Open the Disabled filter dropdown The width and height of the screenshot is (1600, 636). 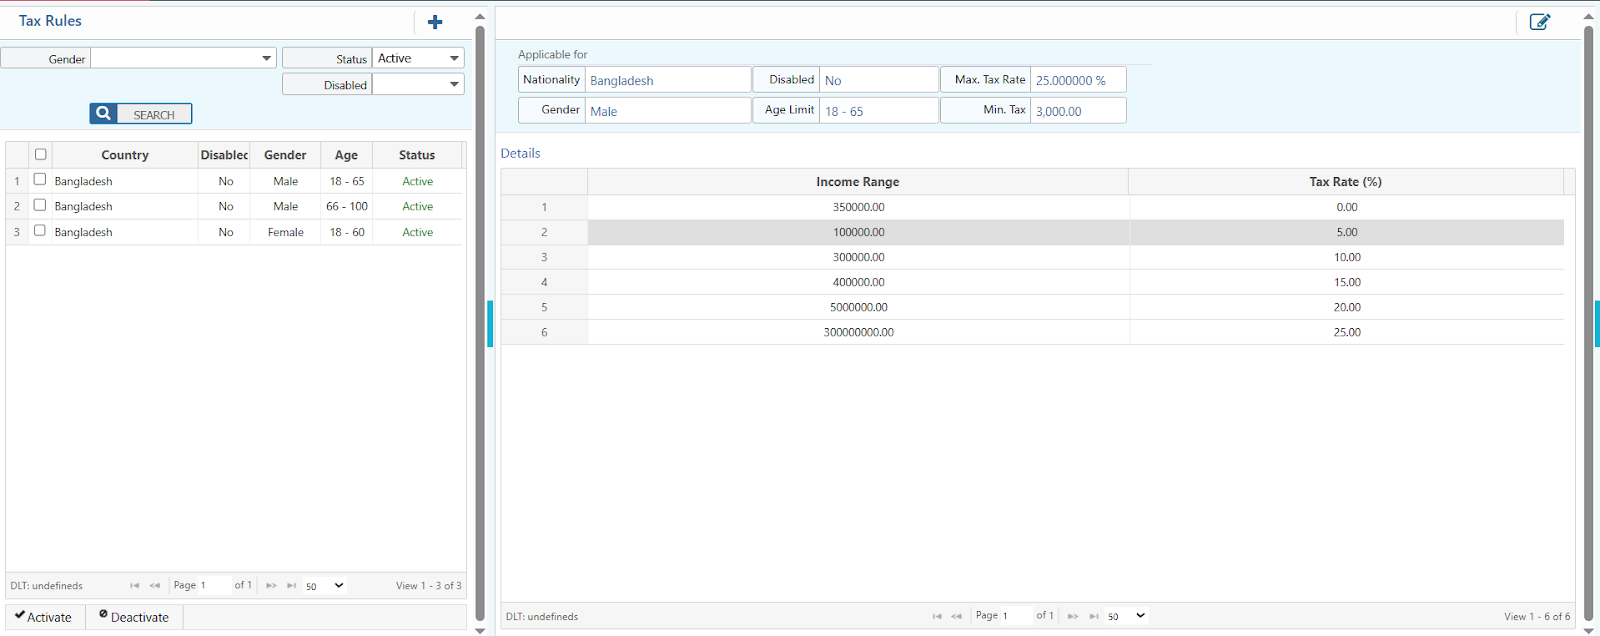coord(454,84)
